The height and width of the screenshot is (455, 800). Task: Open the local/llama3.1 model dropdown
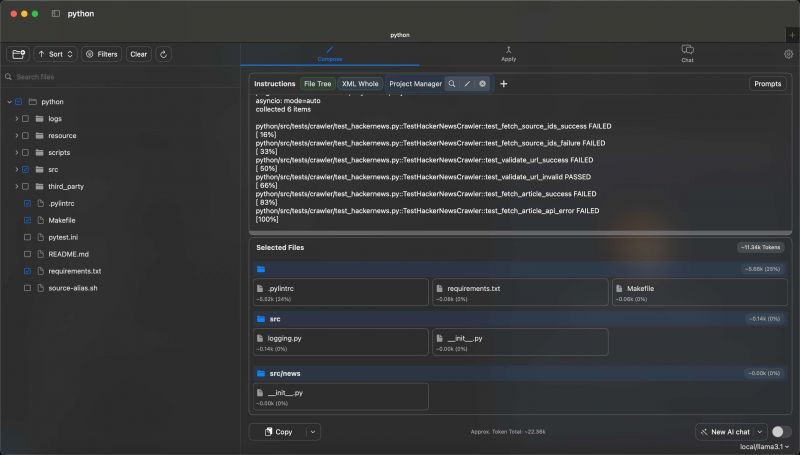(764, 447)
